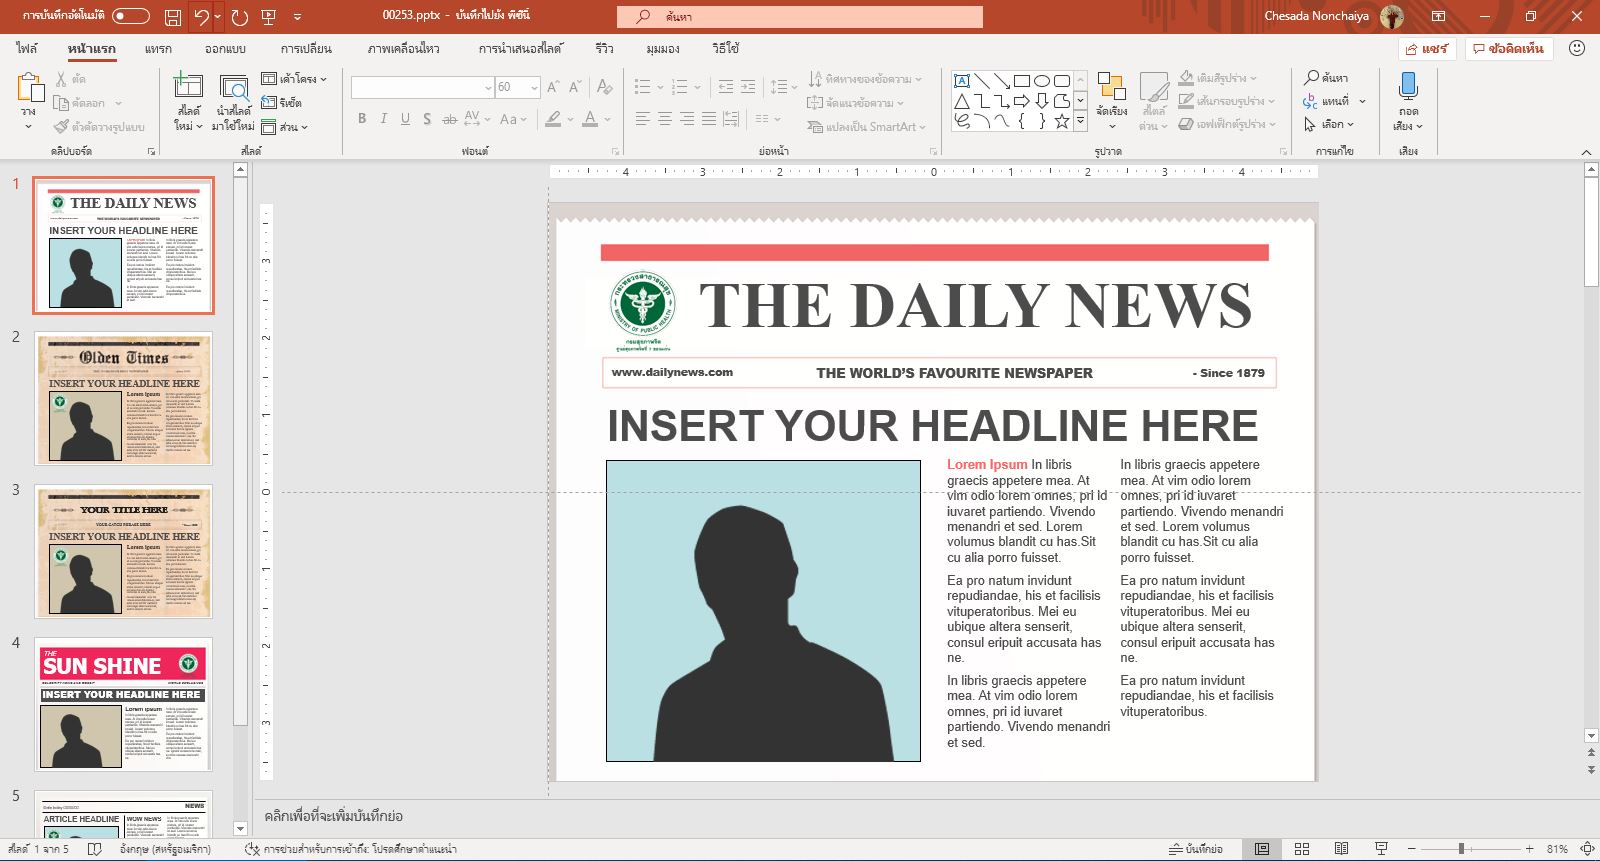The width and height of the screenshot is (1600, 861).
Task: Collapse the ribbon with the chevron
Action: point(1586,152)
